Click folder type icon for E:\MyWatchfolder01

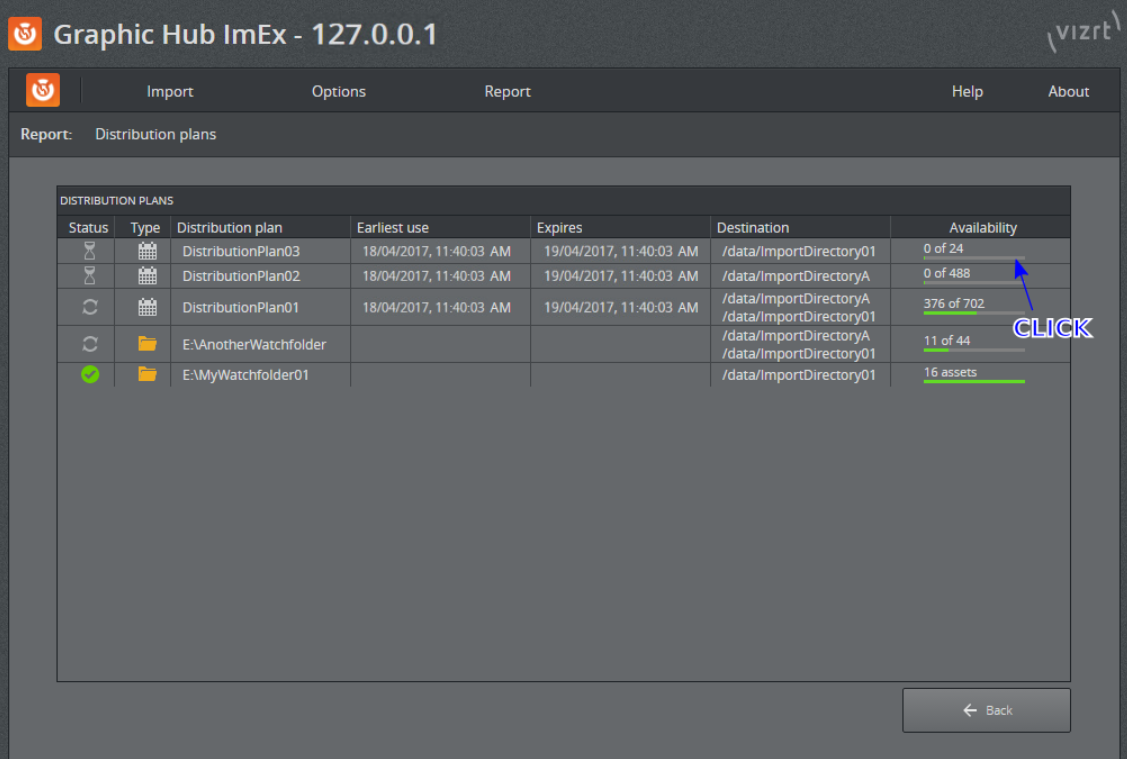pyautogui.click(x=147, y=374)
